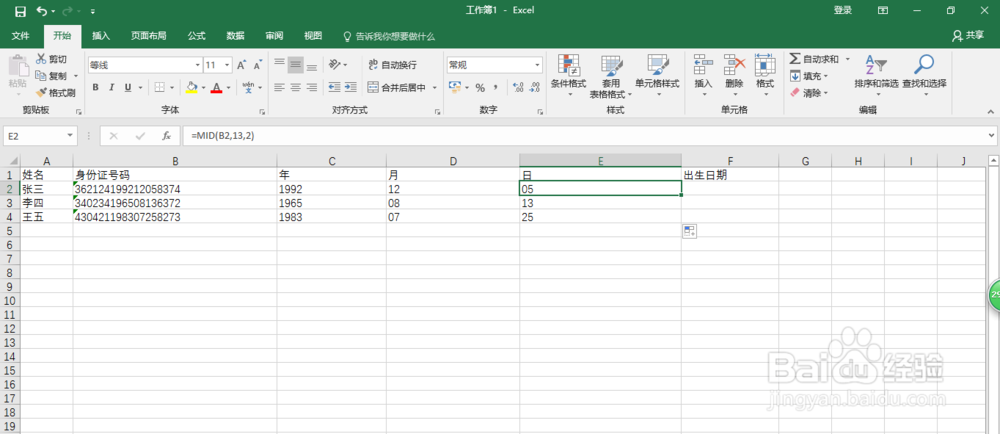Decrease font size with the smaller A icon
The image size is (1000, 434).
258,65
